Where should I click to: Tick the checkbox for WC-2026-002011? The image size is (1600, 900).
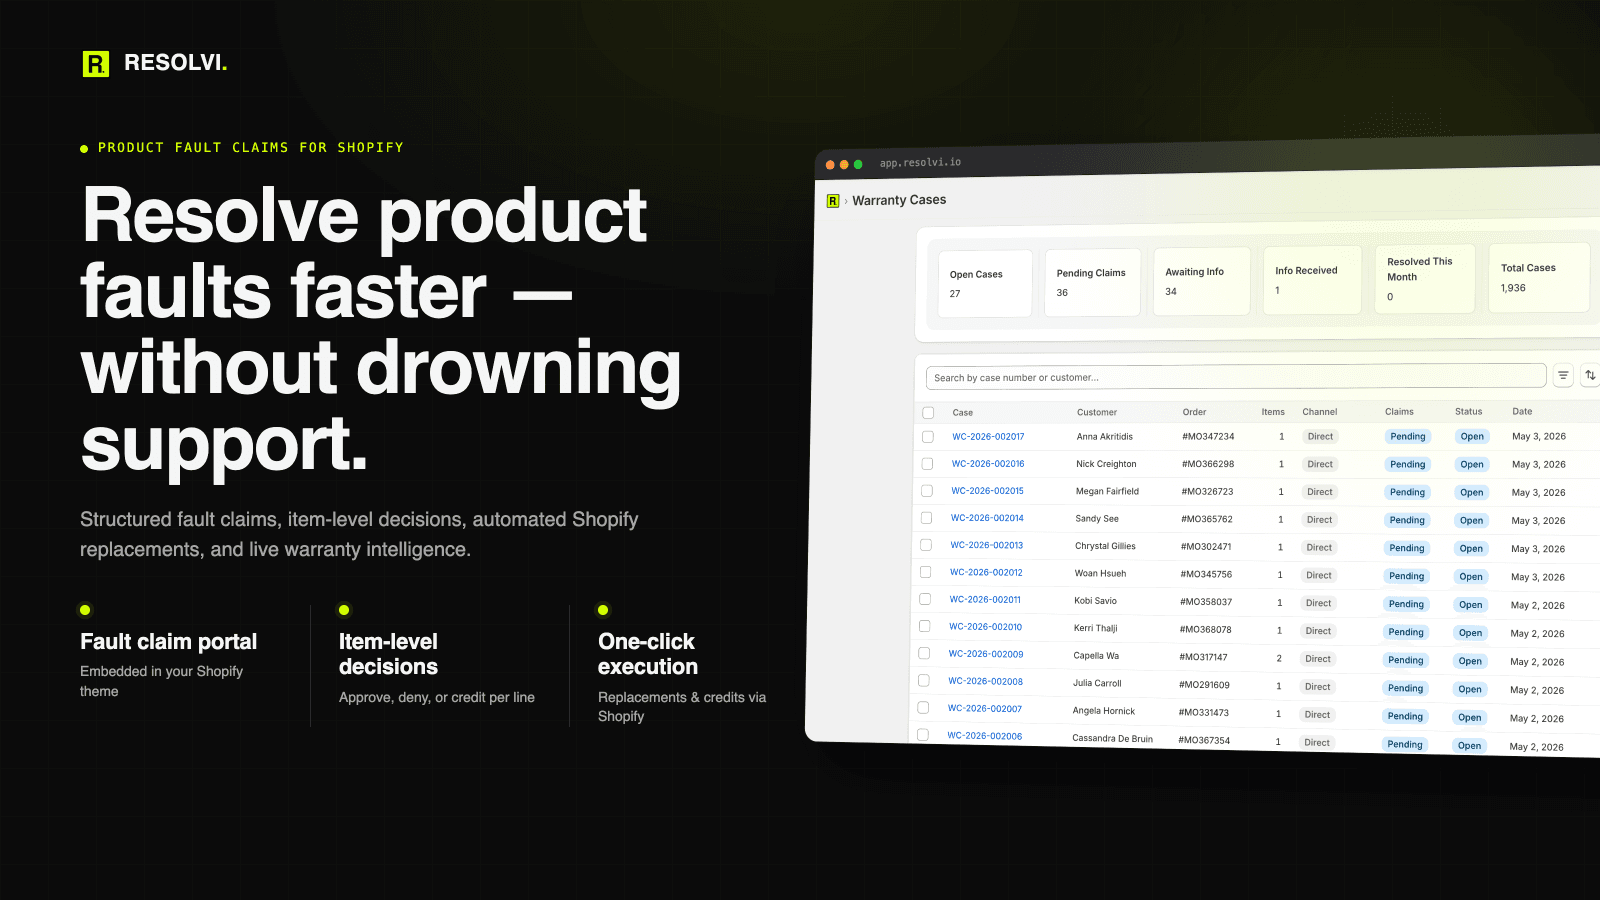pyautogui.click(x=925, y=599)
